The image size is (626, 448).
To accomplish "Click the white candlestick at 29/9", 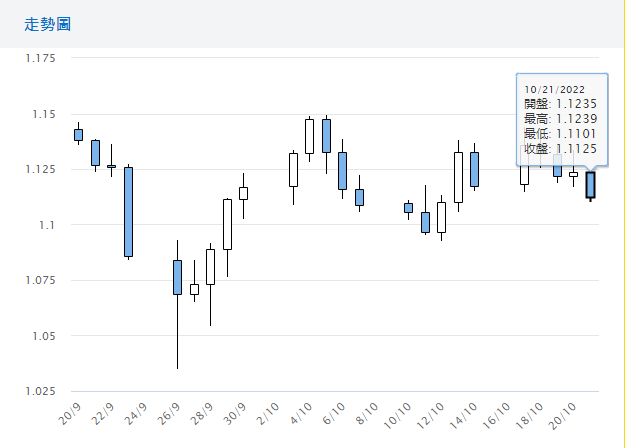I will click(x=227, y=224).
